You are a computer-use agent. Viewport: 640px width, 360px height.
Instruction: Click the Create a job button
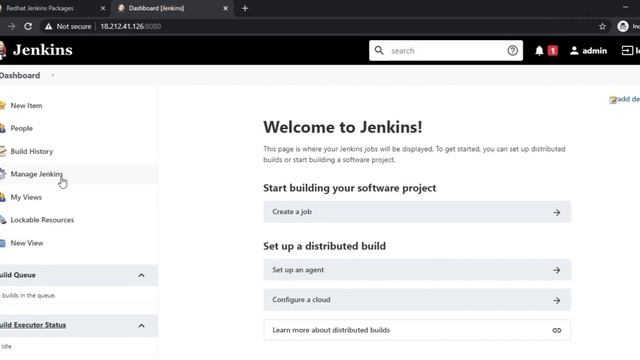click(417, 212)
